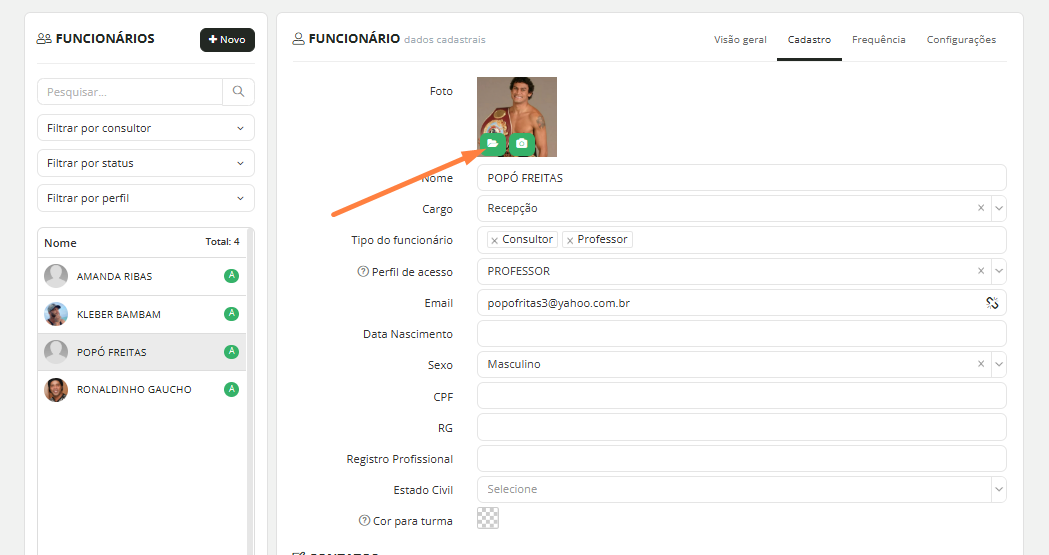Image resolution: width=1049 pixels, height=555 pixels.
Task: Click Amanda Ribas avatar
Action: click(56, 276)
